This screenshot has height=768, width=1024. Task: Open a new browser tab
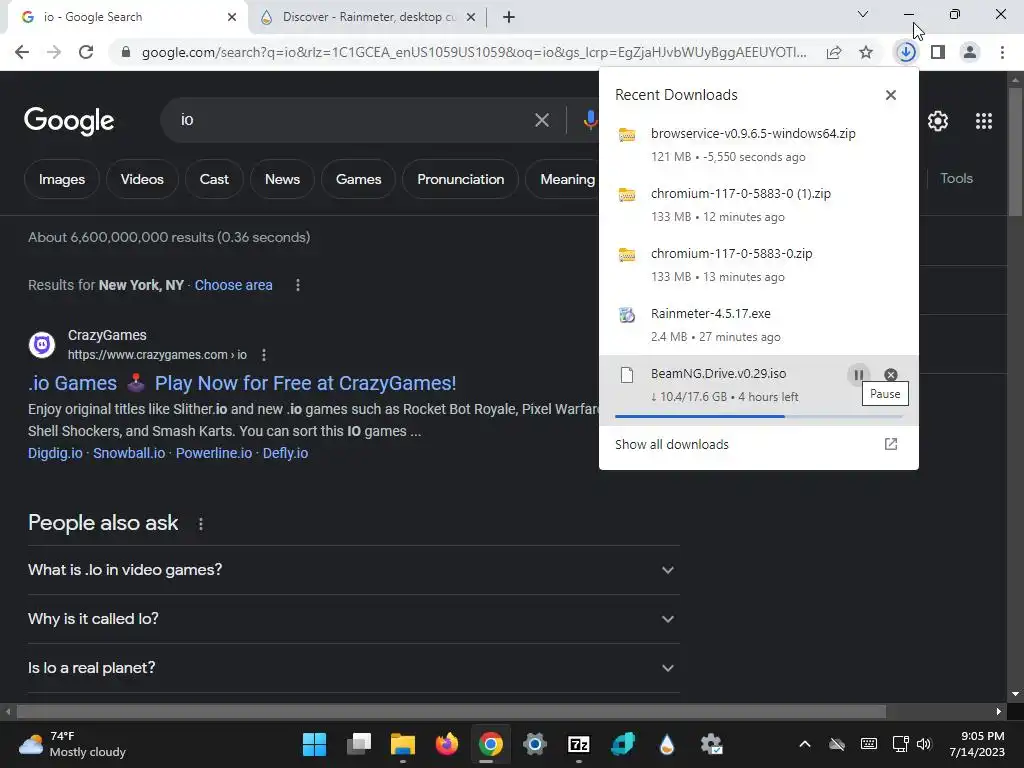coord(509,17)
